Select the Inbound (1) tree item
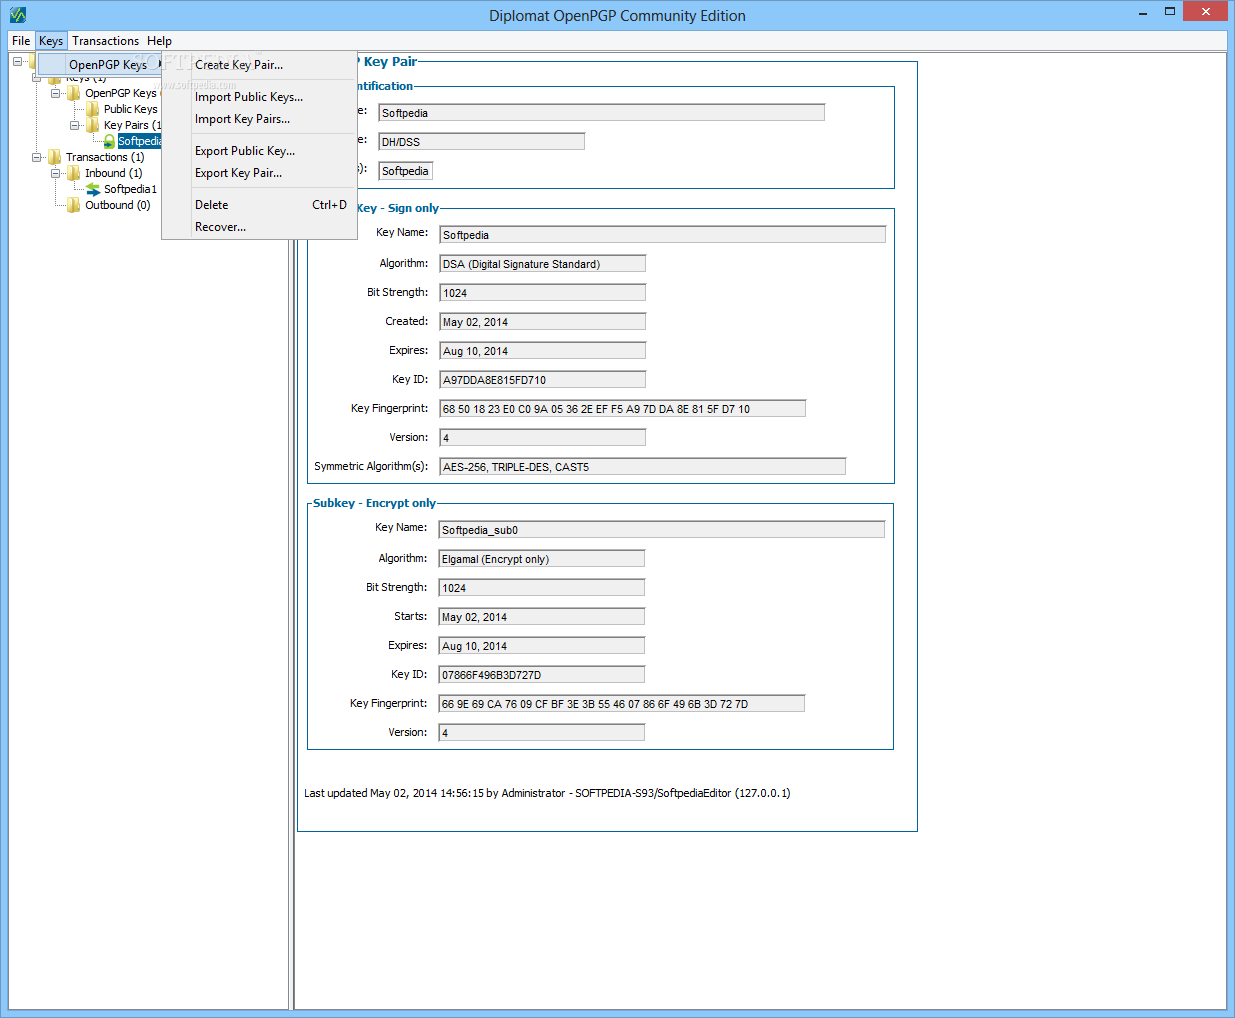 pos(113,173)
